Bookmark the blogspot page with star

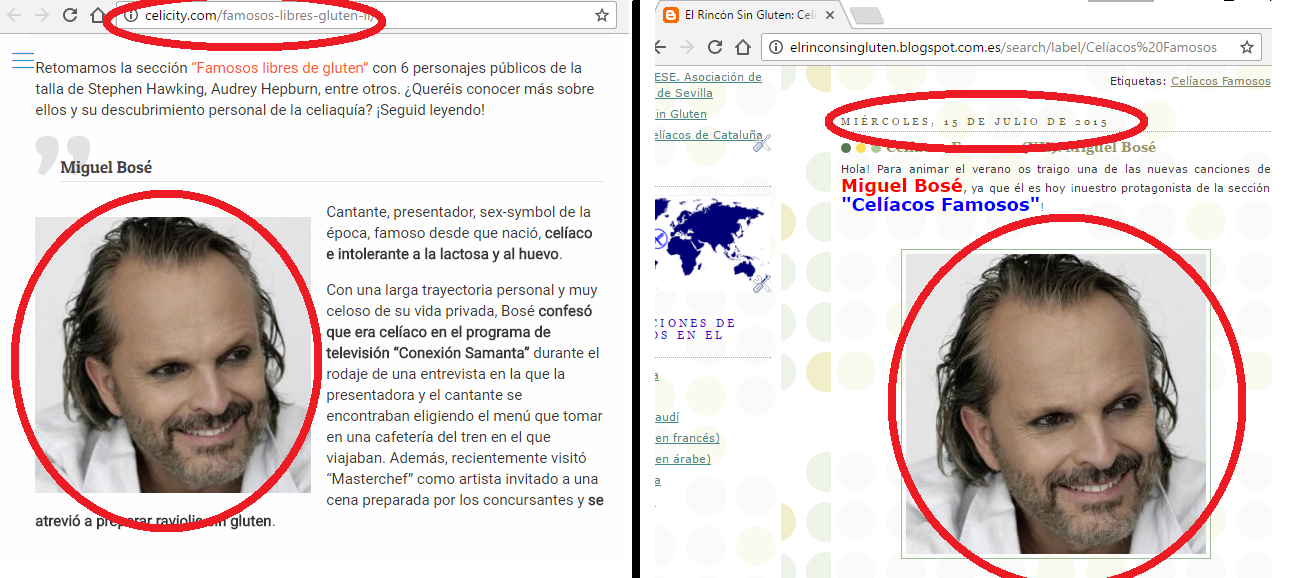[x=1246, y=47]
